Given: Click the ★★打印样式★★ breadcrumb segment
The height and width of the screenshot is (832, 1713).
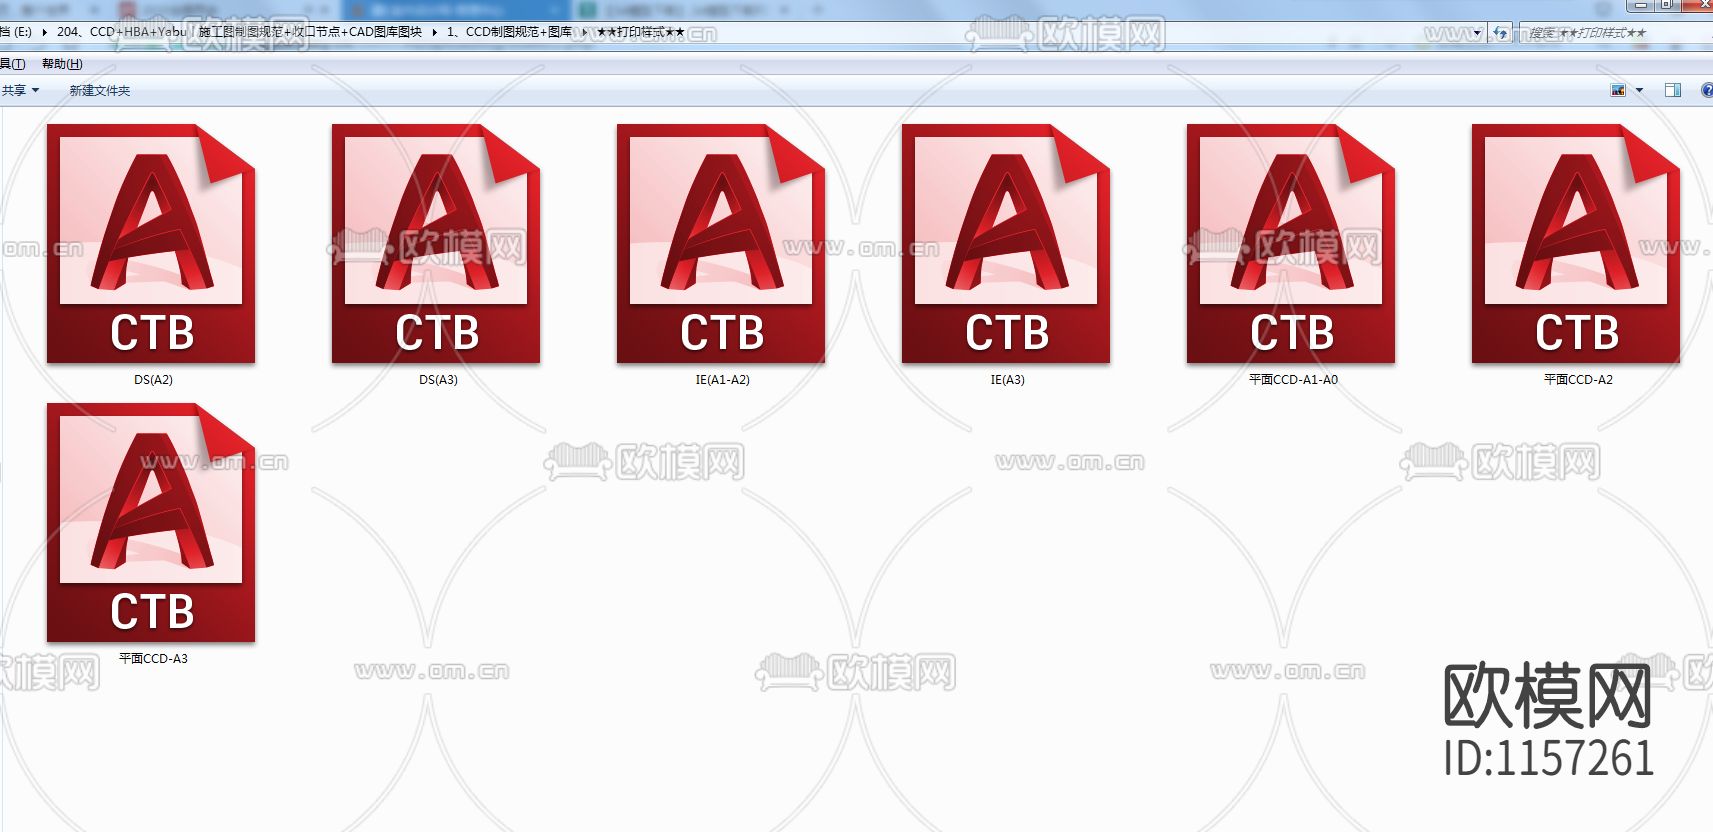Looking at the screenshot, I should [x=640, y=32].
